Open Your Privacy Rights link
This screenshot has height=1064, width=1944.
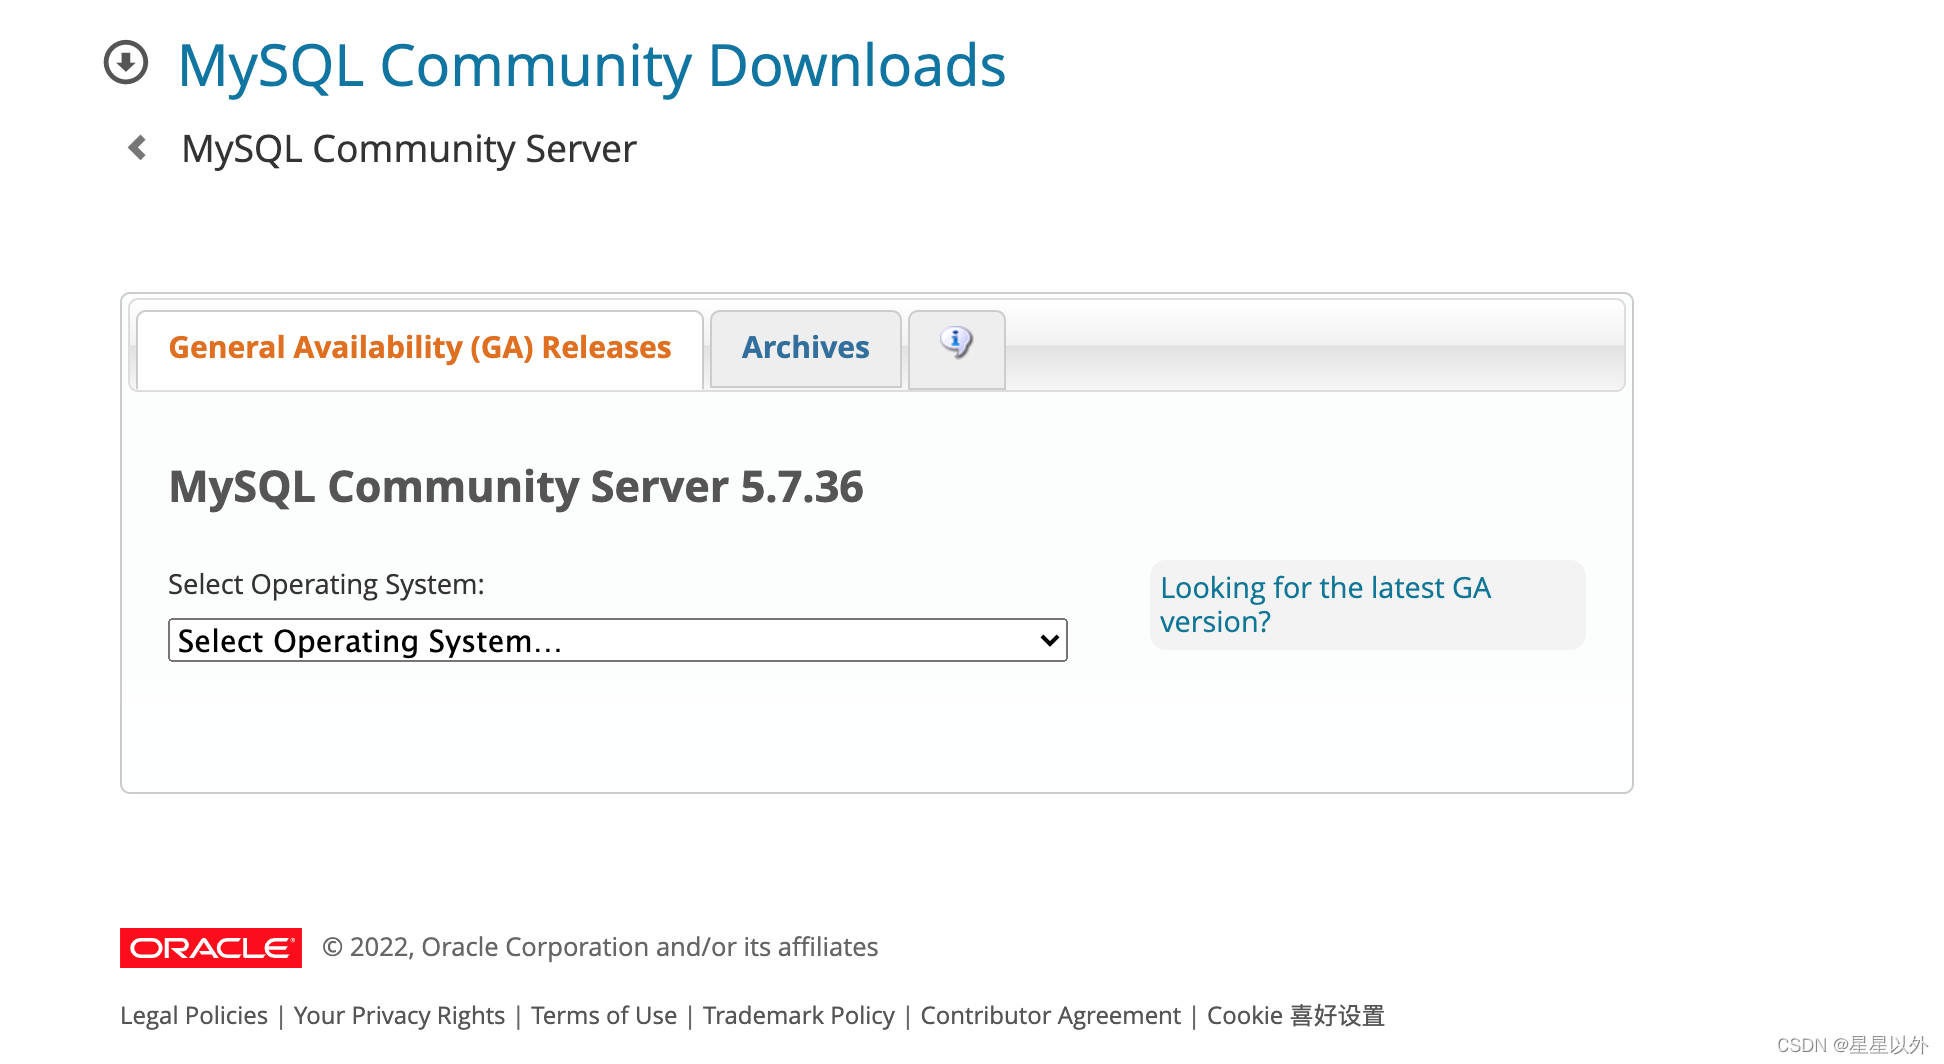399,1015
